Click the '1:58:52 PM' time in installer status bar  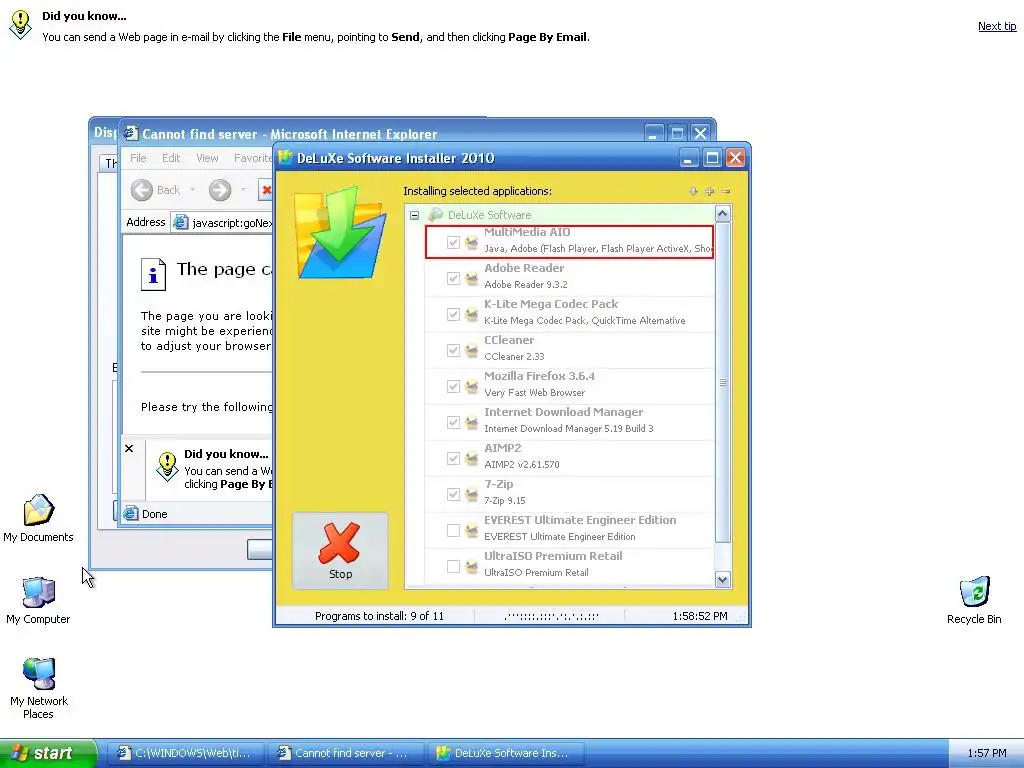coord(699,616)
